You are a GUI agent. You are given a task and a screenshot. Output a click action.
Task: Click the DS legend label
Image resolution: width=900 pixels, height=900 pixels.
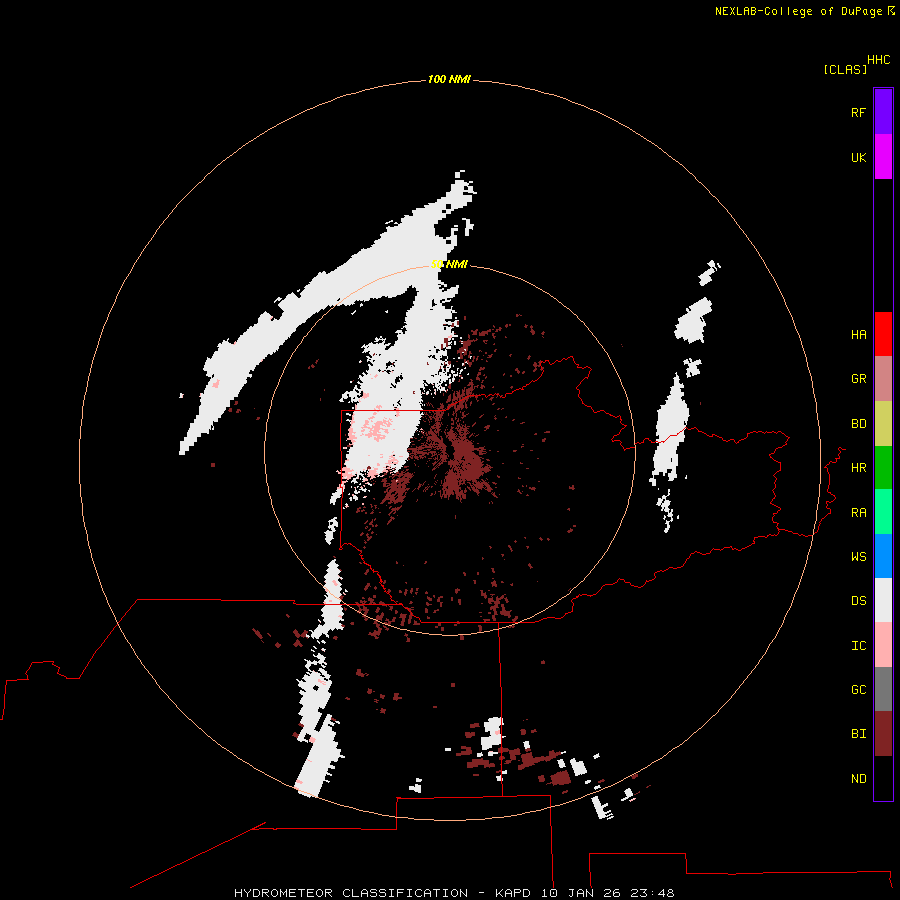(x=858, y=601)
